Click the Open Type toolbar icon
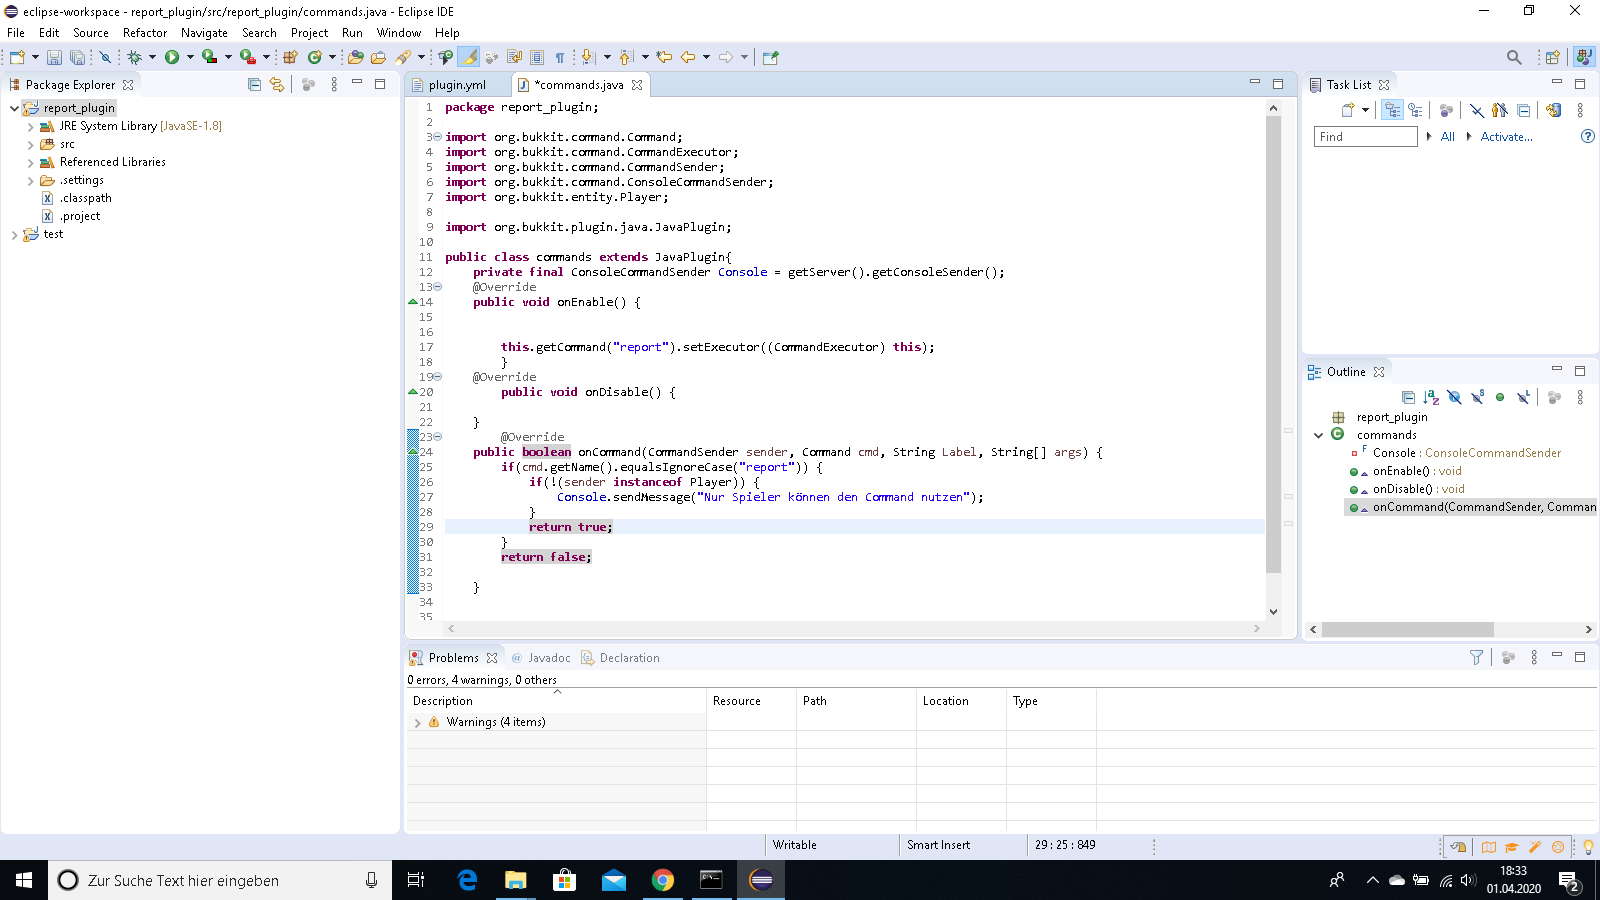The height and width of the screenshot is (900, 1600). [355, 57]
